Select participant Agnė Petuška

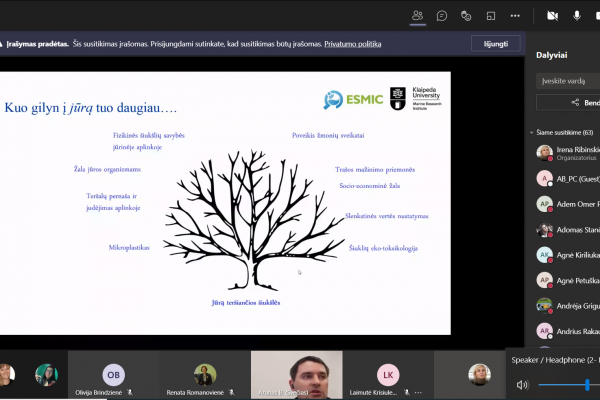coord(568,281)
